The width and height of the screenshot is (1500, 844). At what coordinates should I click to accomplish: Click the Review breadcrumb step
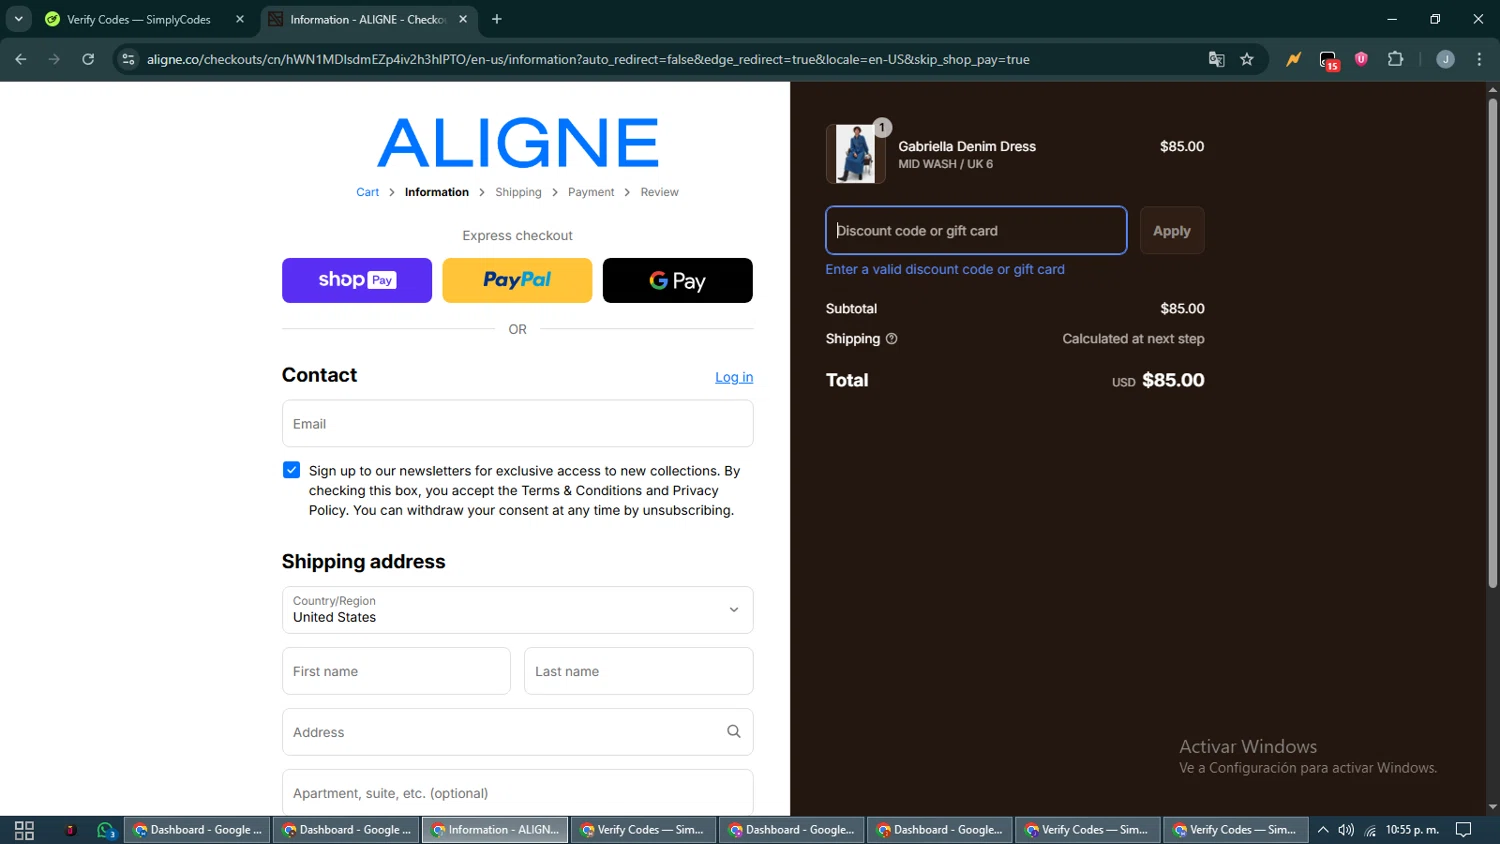659,192
